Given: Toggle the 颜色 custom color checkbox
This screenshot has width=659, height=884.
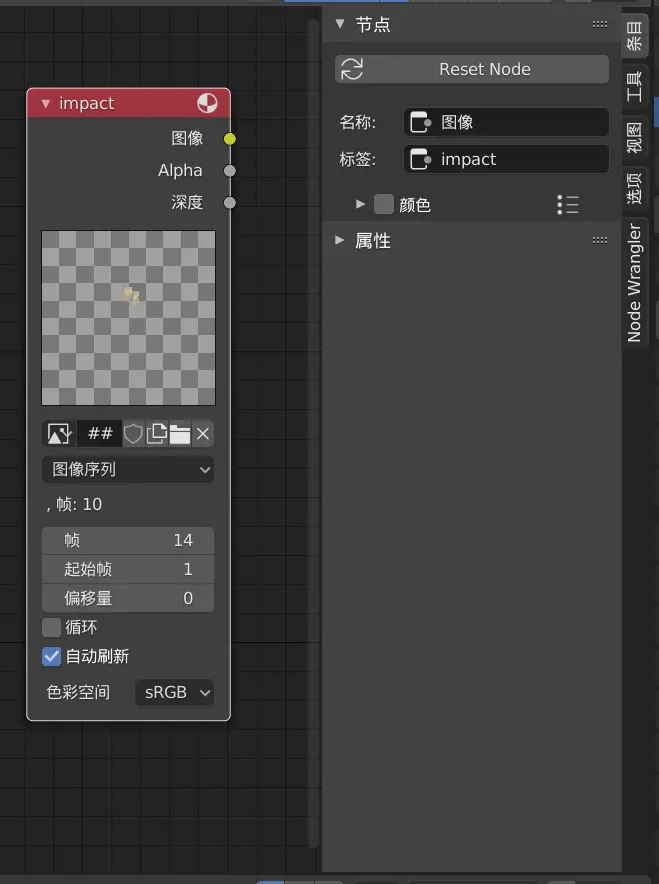Looking at the screenshot, I should tap(384, 204).
